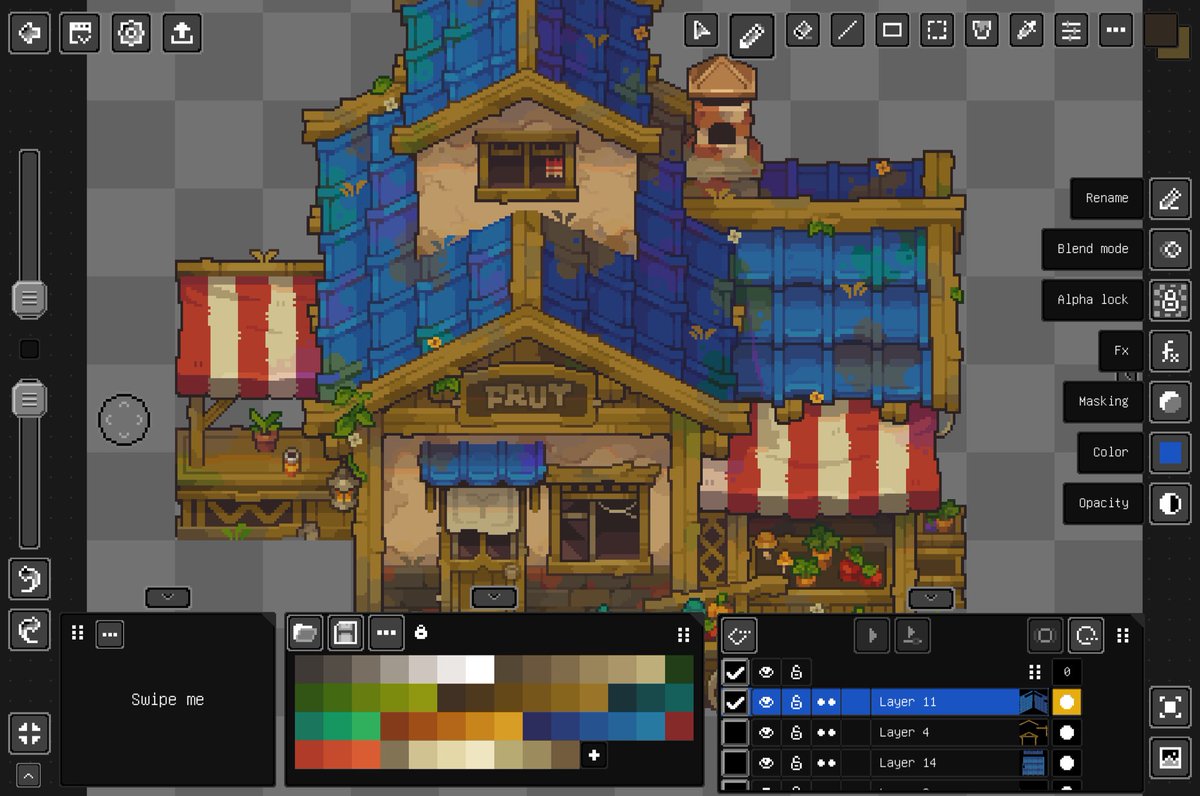Open the adjustments sliders tool
This screenshot has width=1200, height=796.
[x=1070, y=31]
